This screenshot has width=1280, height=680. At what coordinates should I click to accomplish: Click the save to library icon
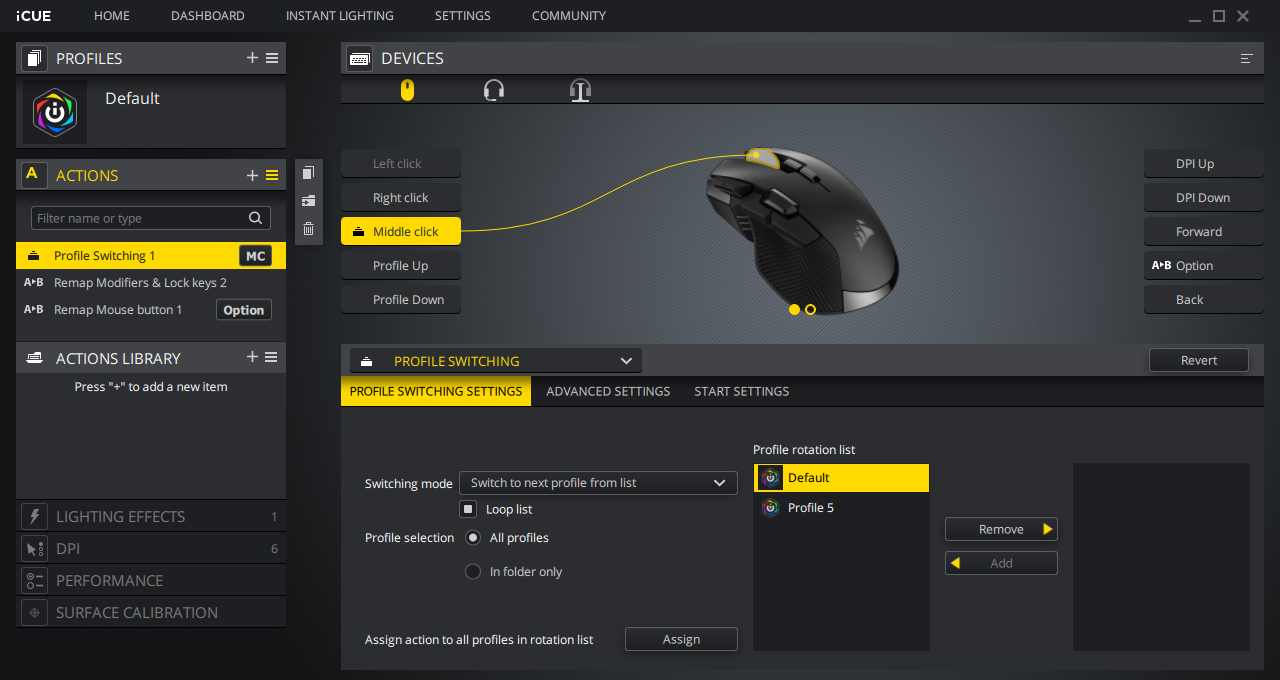(x=308, y=201)
